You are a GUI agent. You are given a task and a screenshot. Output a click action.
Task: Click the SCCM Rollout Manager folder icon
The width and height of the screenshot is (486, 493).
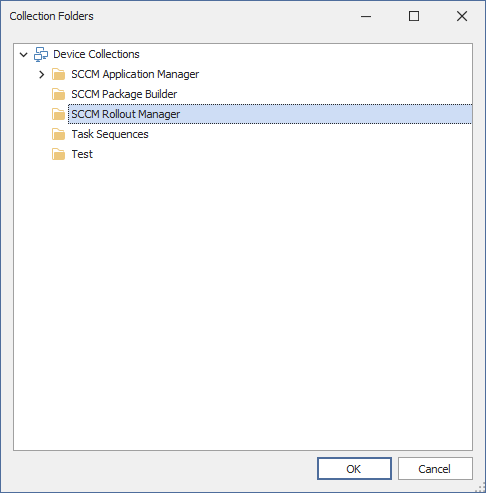(59, 114)
